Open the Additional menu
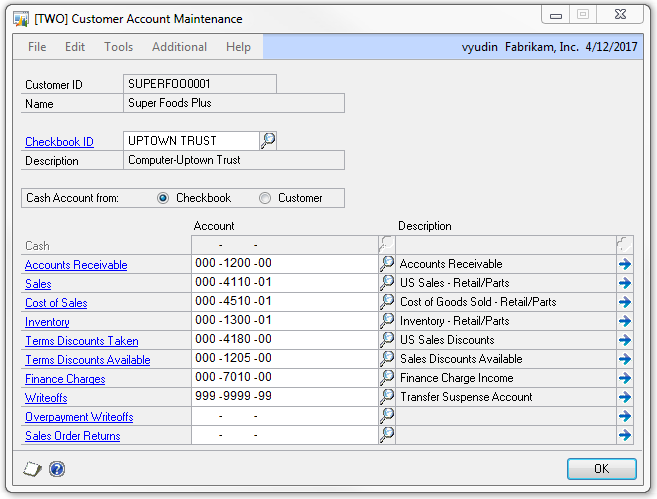 (179, 47)
